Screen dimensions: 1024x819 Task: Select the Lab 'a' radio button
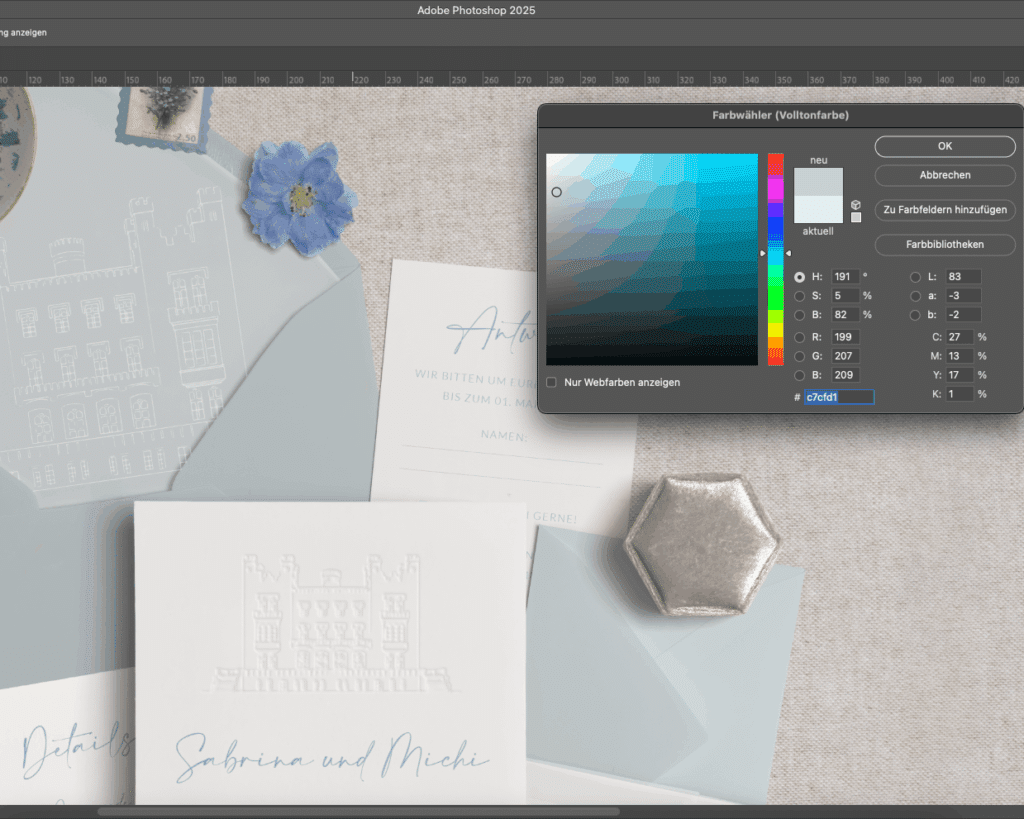click(916, 296)
